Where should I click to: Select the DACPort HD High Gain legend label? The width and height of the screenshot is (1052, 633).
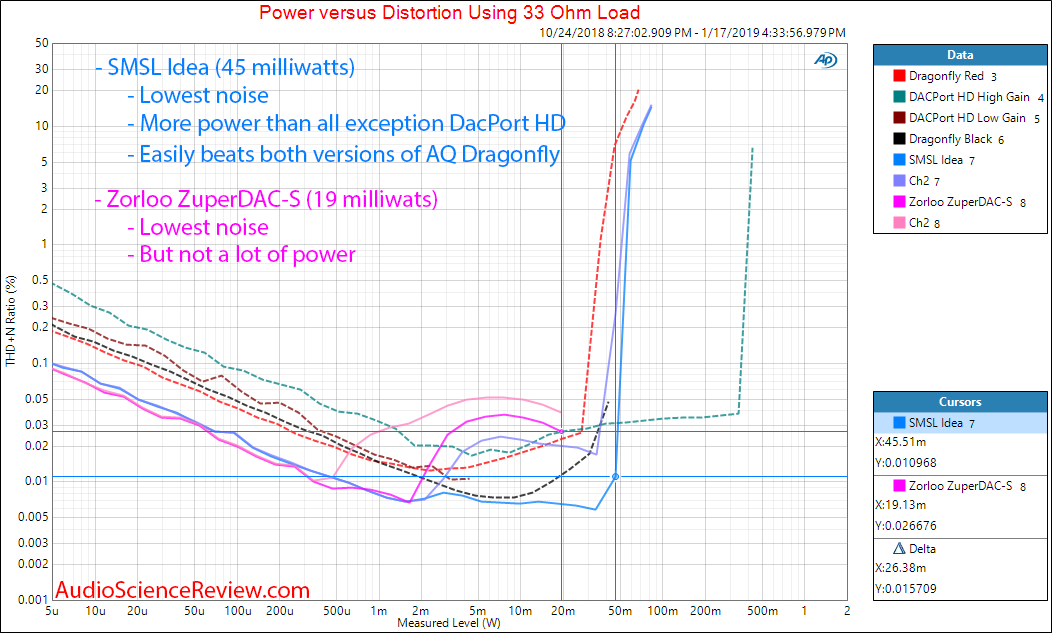click(x=969, y=97)
